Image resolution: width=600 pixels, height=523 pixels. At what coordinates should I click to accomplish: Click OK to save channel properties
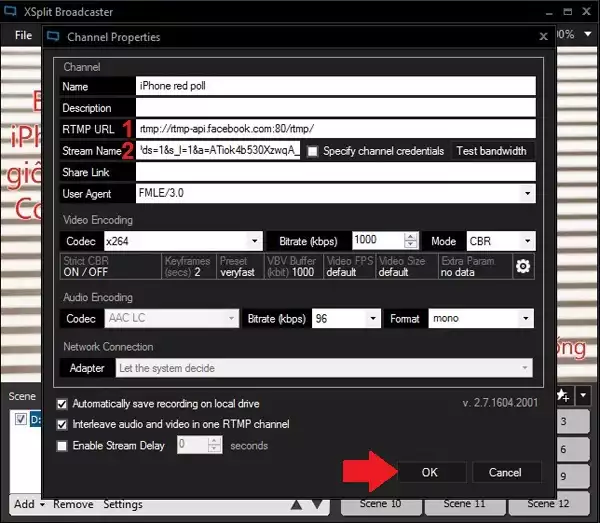pyautogui.click(x=432, y=472)
